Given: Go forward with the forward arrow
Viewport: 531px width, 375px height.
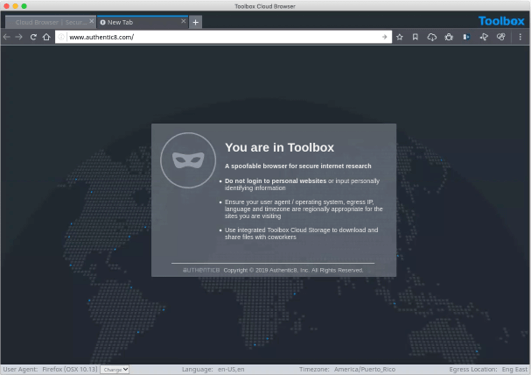Looking at the screenshot, I should tap(19, 37).
